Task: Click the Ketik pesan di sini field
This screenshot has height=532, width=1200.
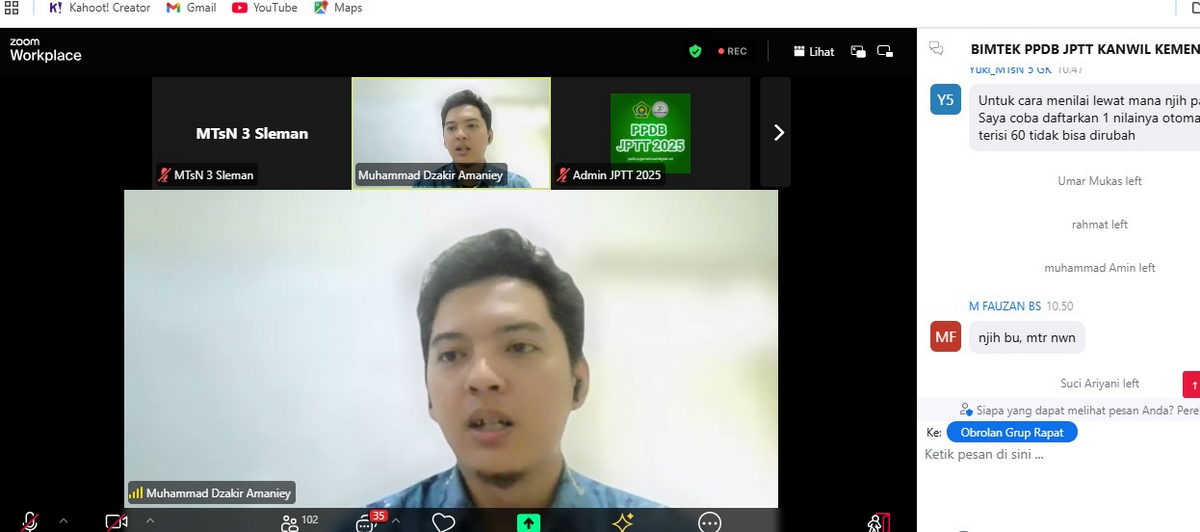Action: tap(1050, 454)
